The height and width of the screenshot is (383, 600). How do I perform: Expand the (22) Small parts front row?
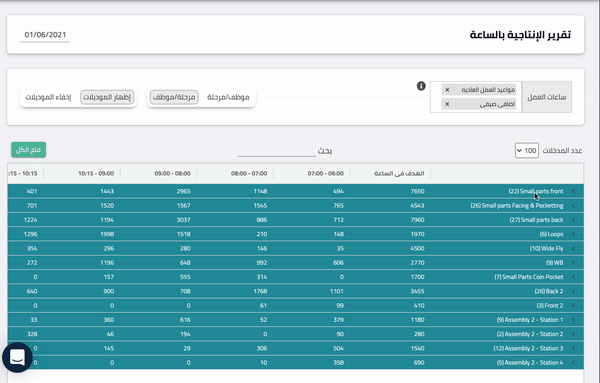[573, 191]
